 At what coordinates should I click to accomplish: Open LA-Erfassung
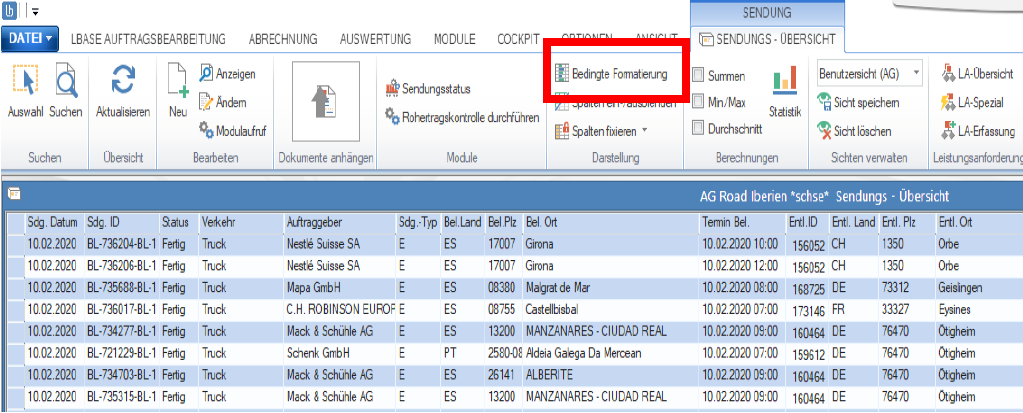click(x=979, y=131)
